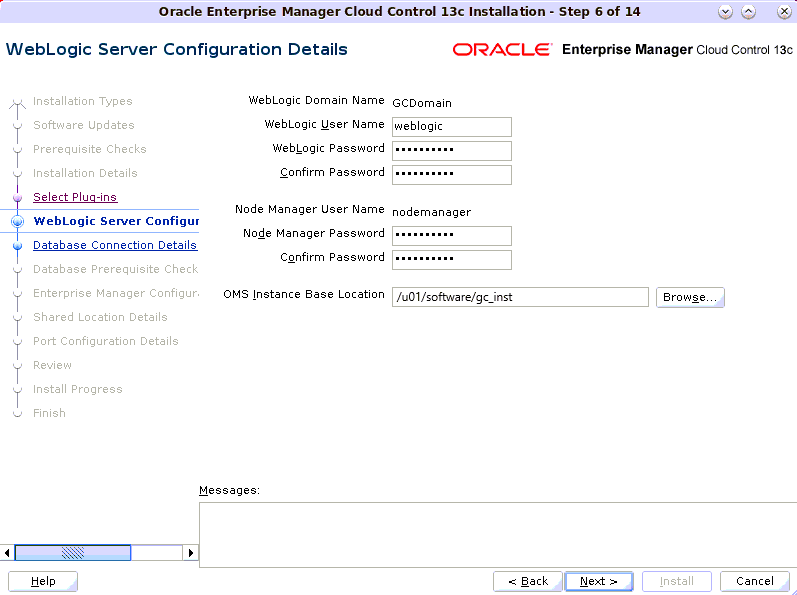
Task: Click the Installation Types step label
Action: point(82,101)
